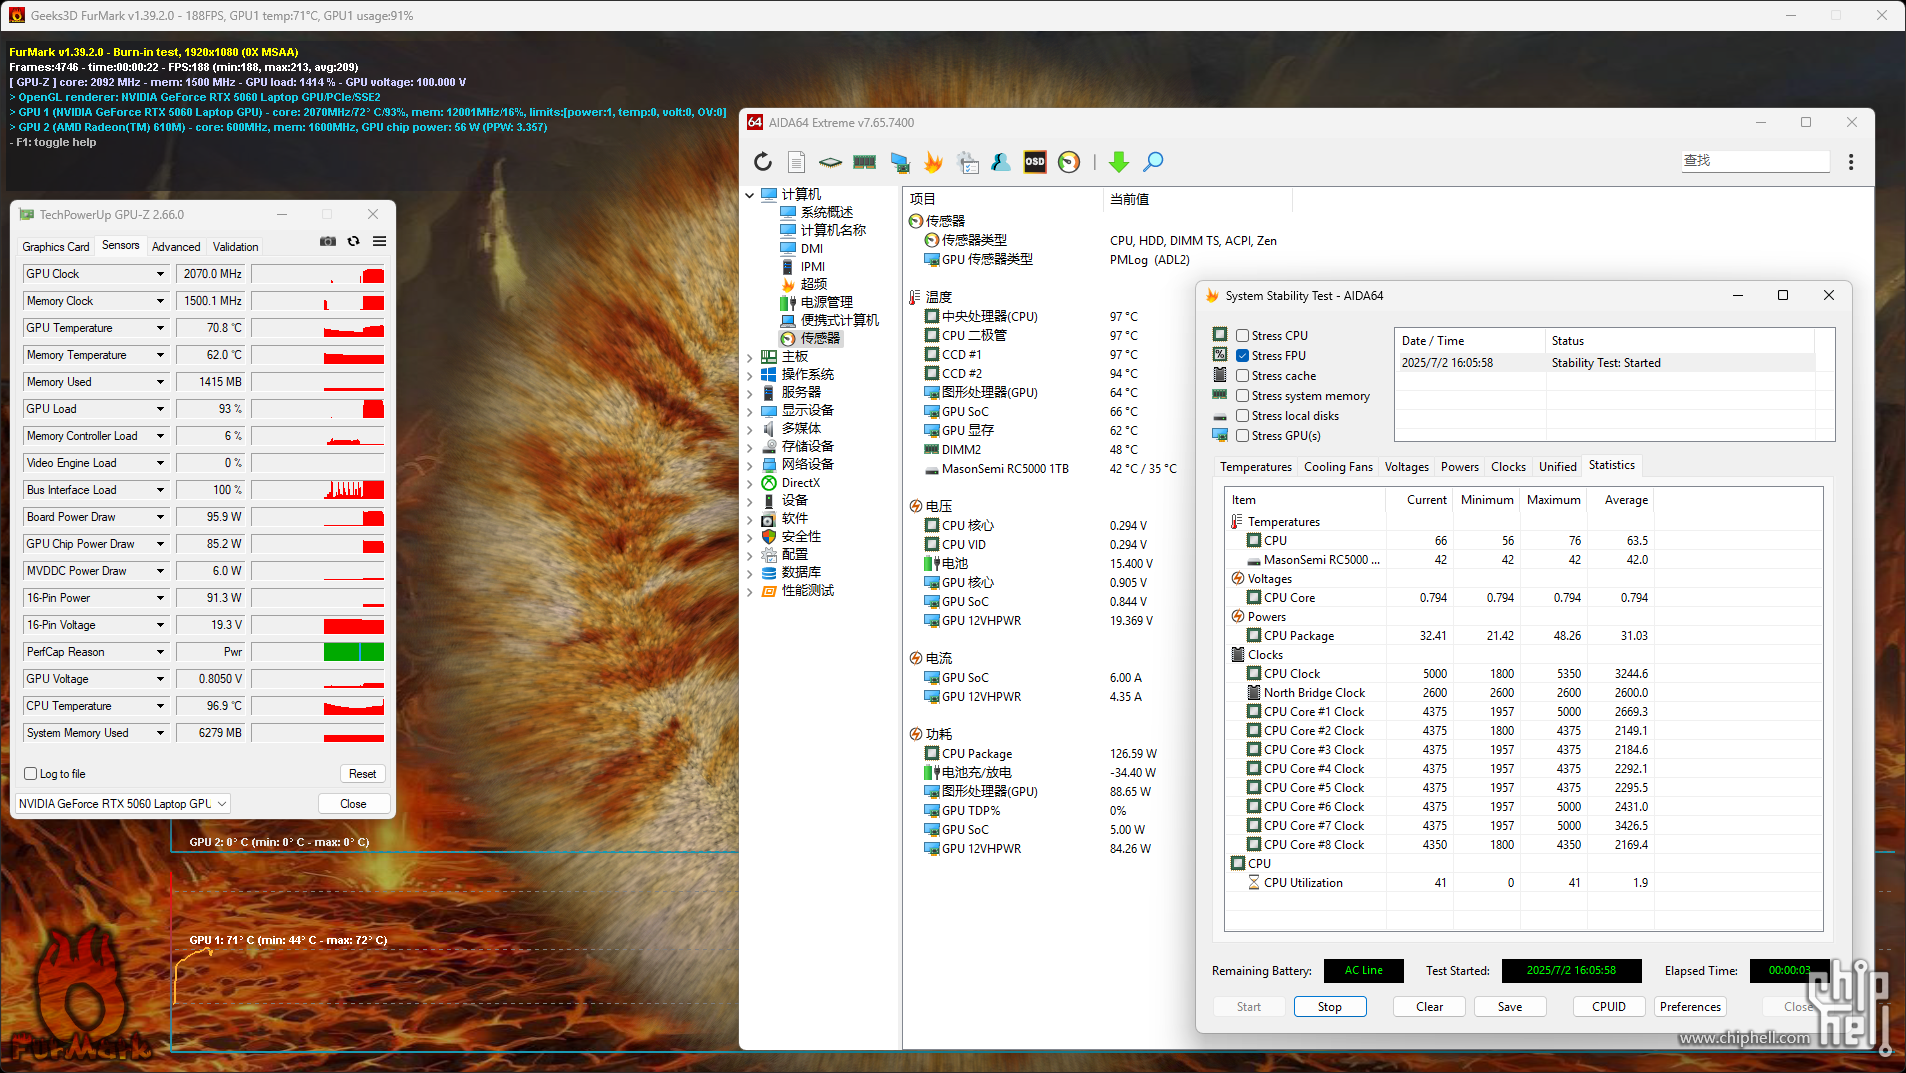Click the monitor diagnostics toolbar icon in AIDA64
This screenshot has height=1073, width=1906.
(899, 161)
